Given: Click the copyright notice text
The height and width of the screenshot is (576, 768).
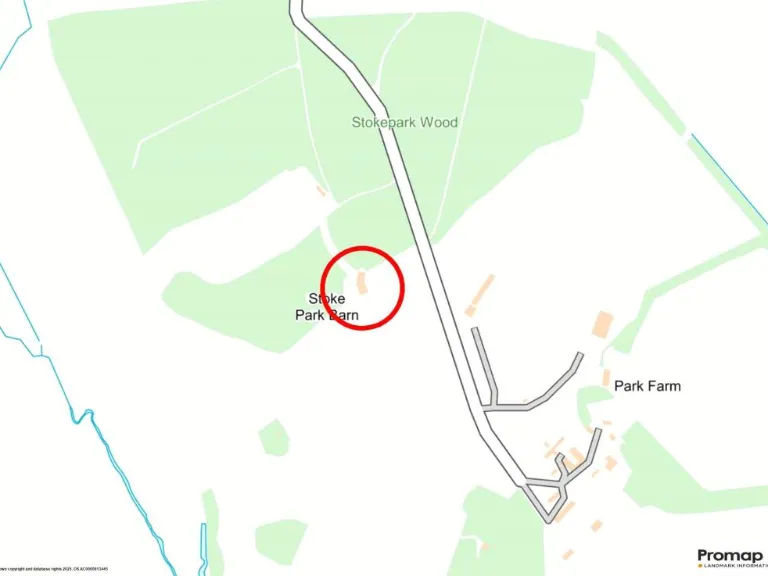Looking at the screenshot, I should (54, 569).
